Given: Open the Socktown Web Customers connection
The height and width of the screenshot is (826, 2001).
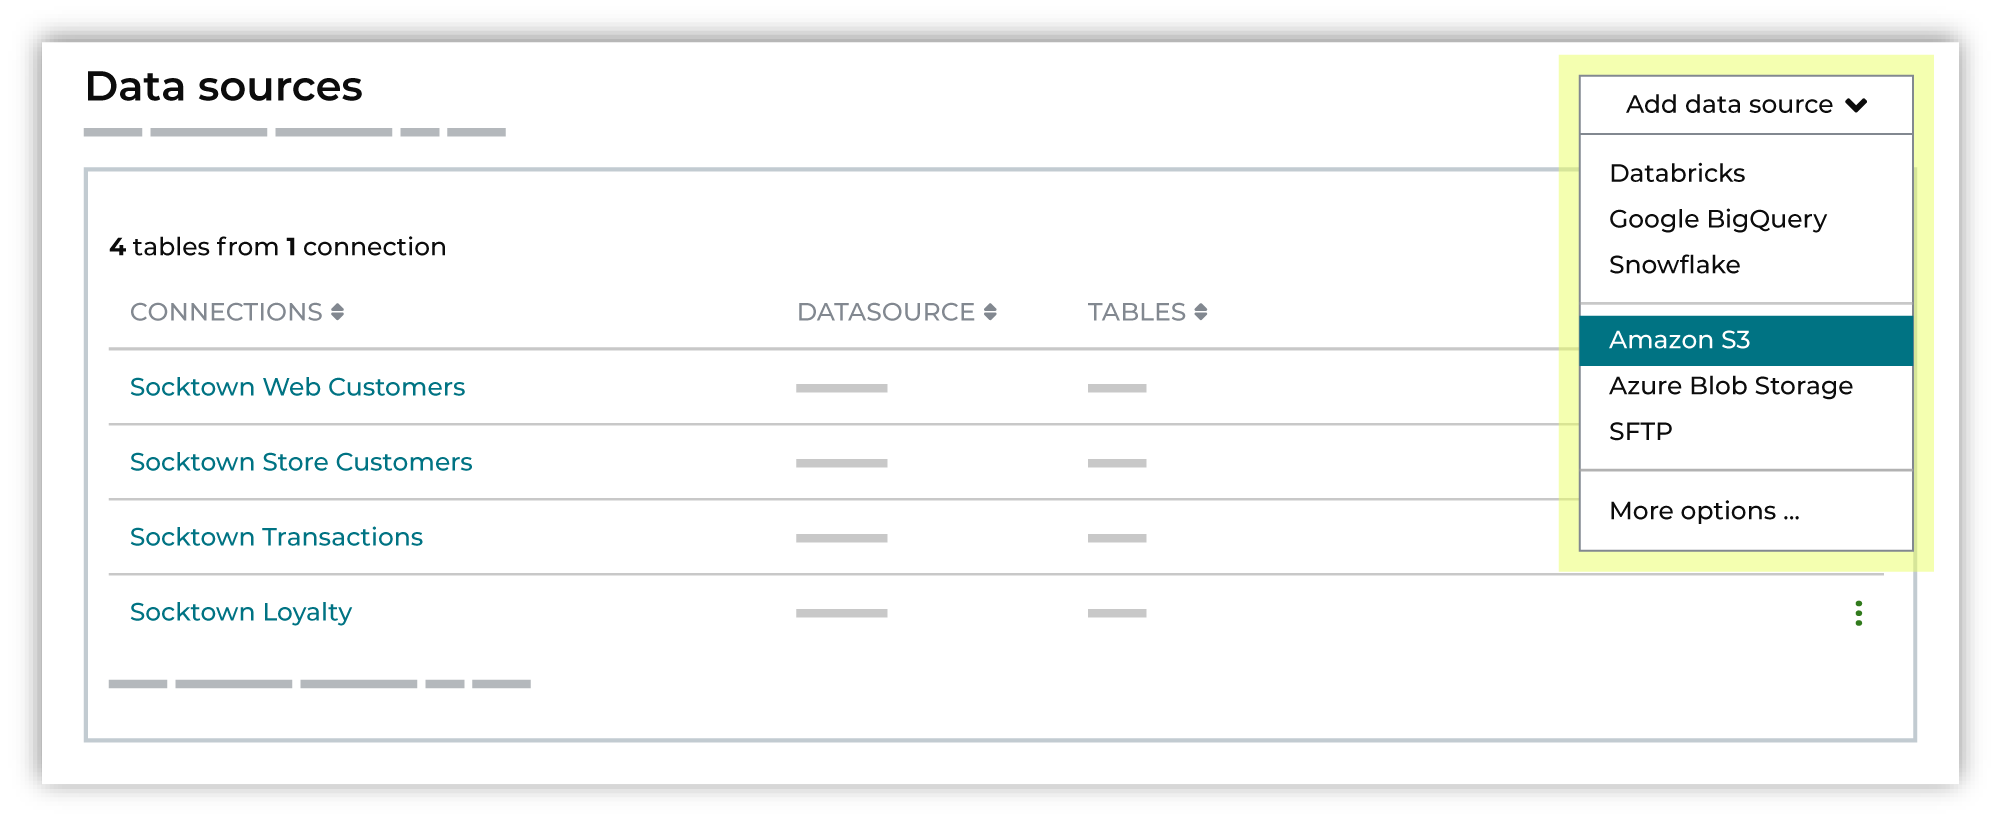Looking at the screenshot, I should click(x=297, y=387).
